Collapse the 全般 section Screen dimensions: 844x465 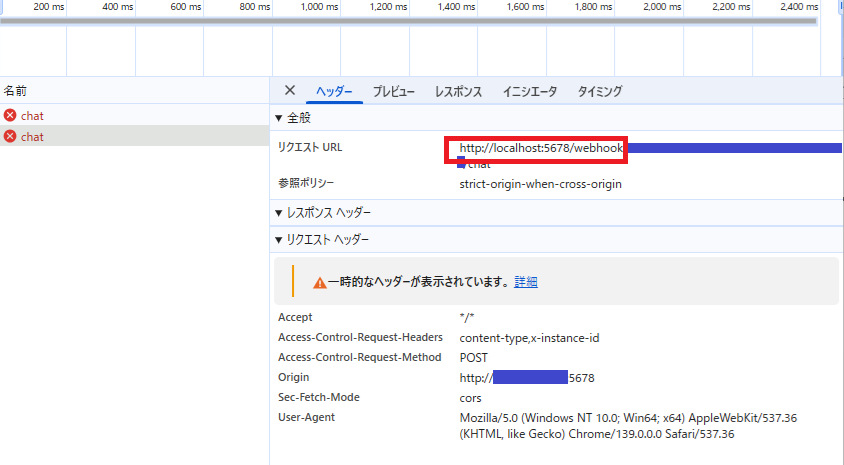[x=293, y=118]
